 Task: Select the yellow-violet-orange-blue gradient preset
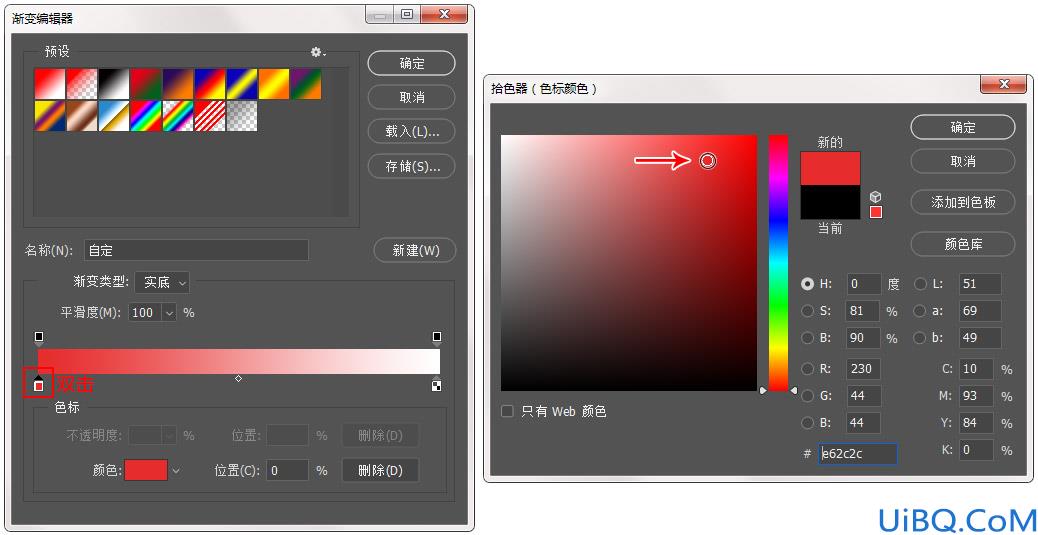(x=50, y=116)
